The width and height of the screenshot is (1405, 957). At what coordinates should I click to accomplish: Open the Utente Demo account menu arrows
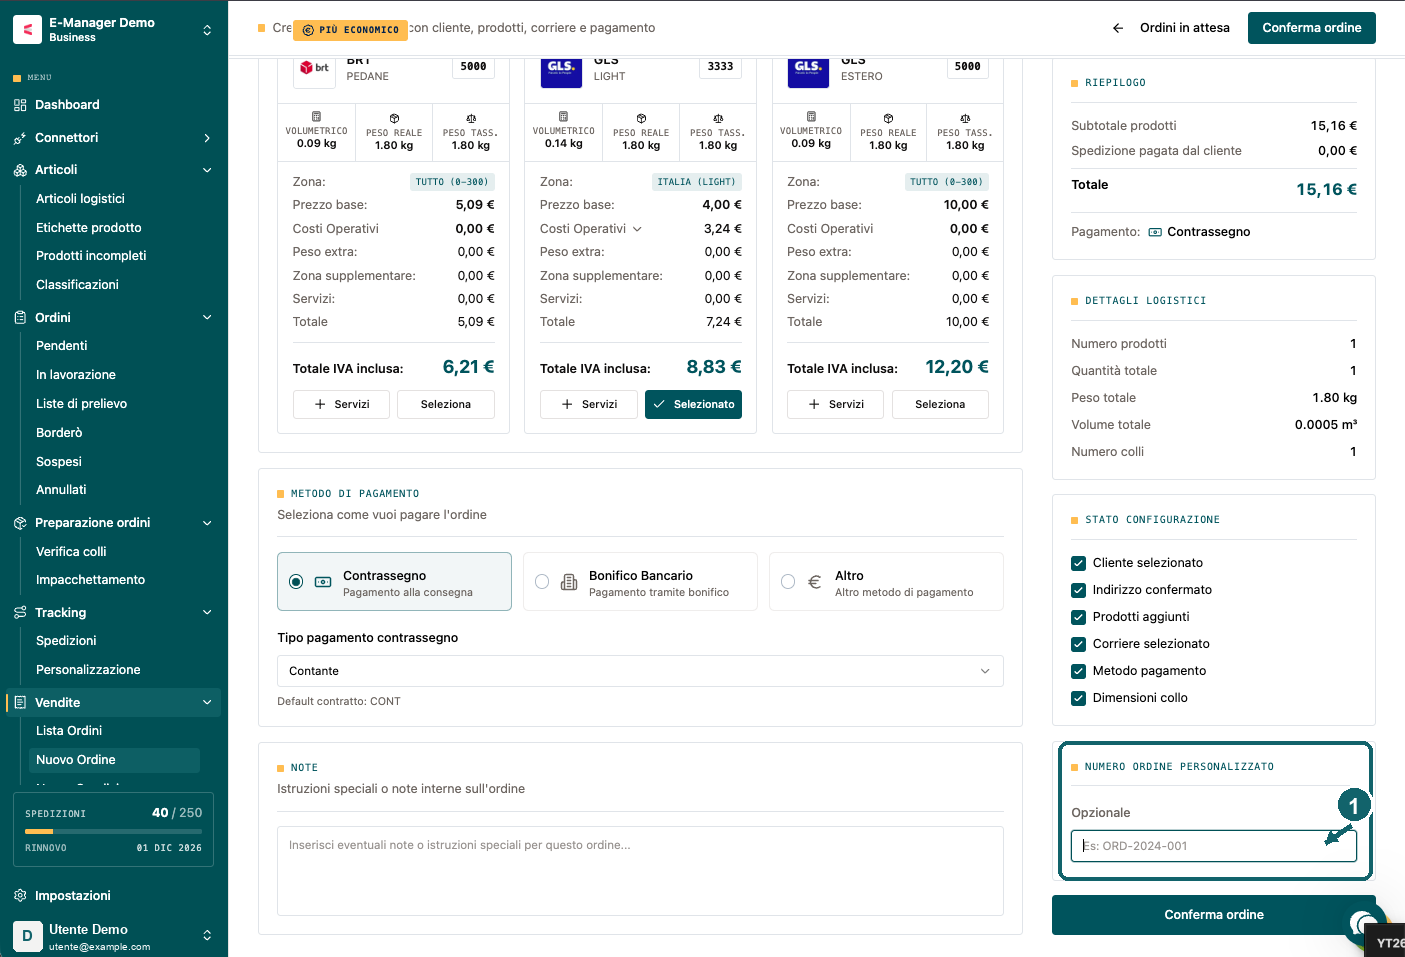(x=207, y=936)
